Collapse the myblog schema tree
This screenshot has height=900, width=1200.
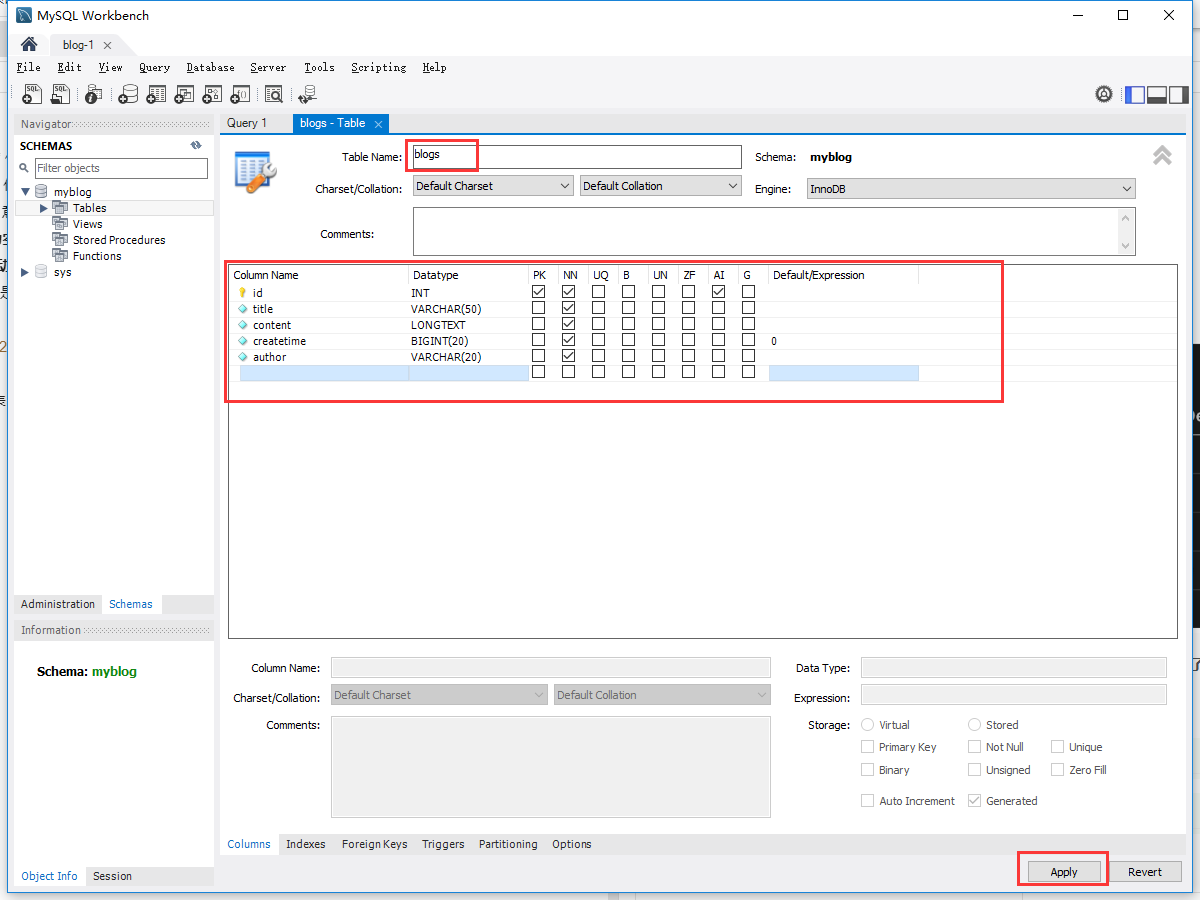pos(26,191)
